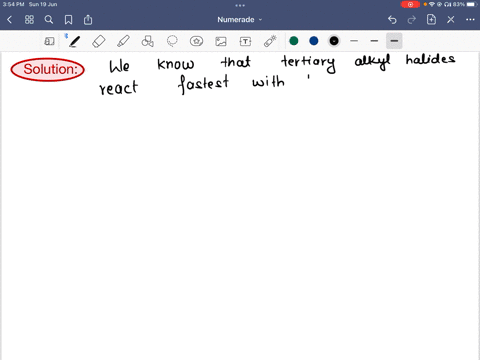Select the Pen tool
Image resolution: width=480 pixels, height=360 pixels.
(x=74, y=41)
